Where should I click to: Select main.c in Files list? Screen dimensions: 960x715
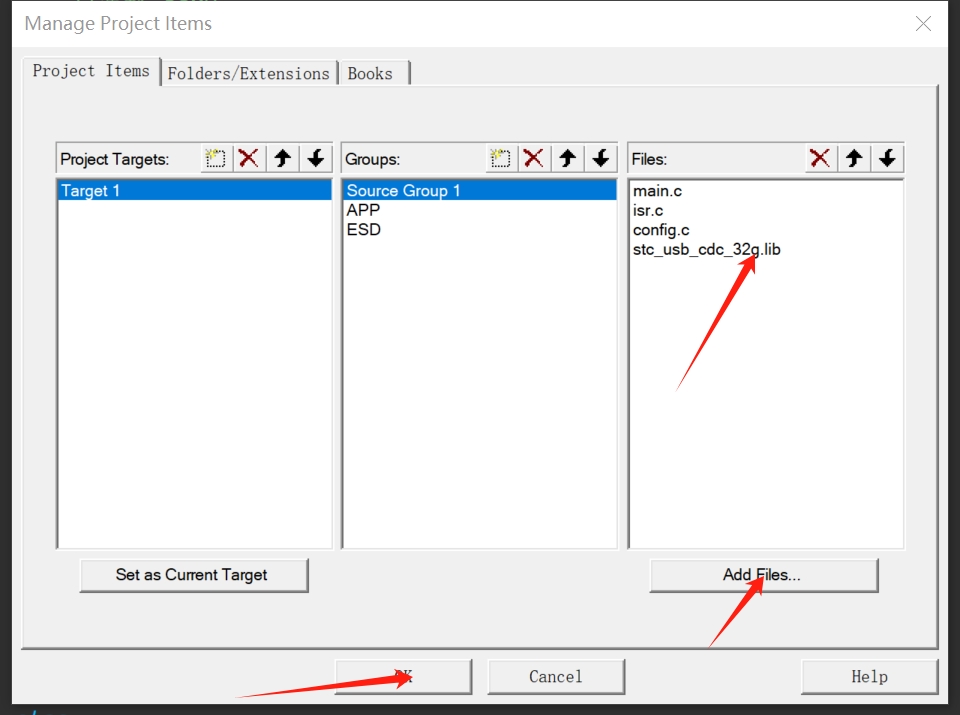click(x=657, y=191)
